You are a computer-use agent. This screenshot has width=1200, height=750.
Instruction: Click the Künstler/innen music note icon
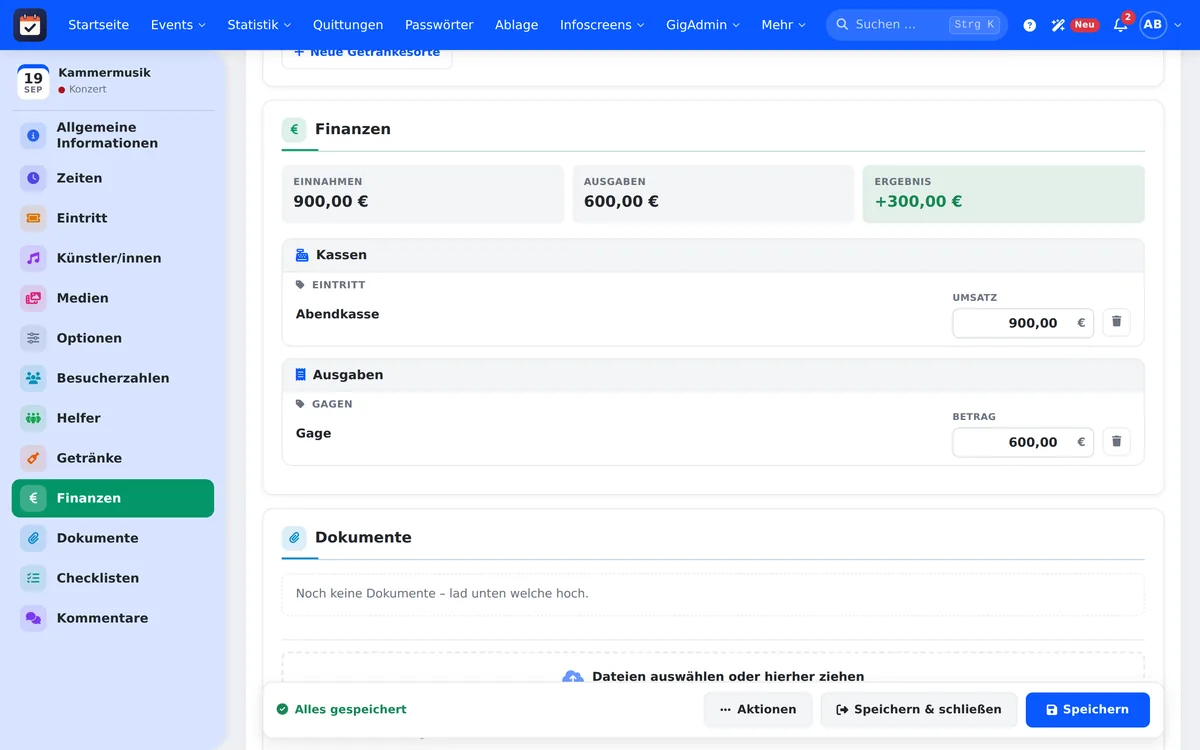(x=34, y=258)
